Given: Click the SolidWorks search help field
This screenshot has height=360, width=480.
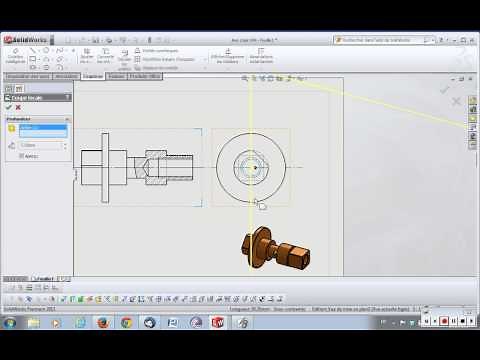Looking at the screenshot, I should [x=380, y=40].
